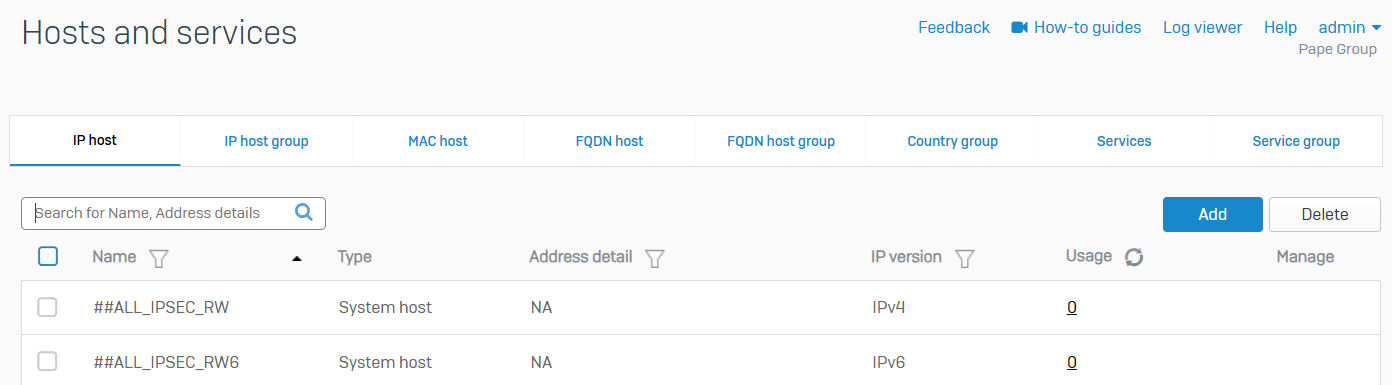The image size is (1392, 385).
Task: Tick the select-all checkbox in header
Action: (48, 256)
